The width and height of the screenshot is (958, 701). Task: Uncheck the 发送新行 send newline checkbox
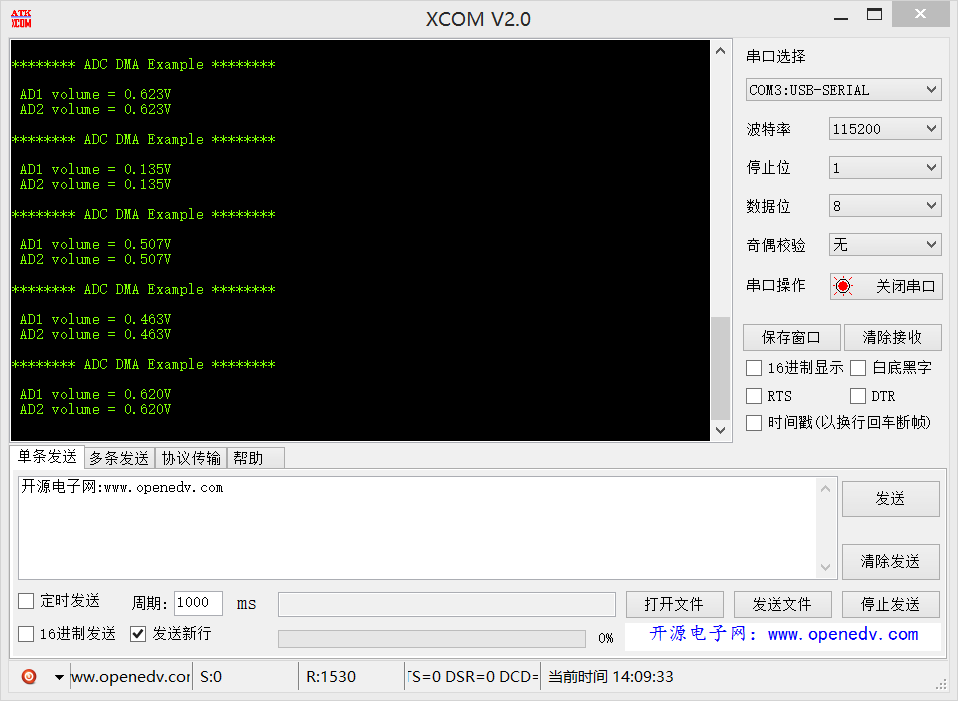tap(138, 634)
